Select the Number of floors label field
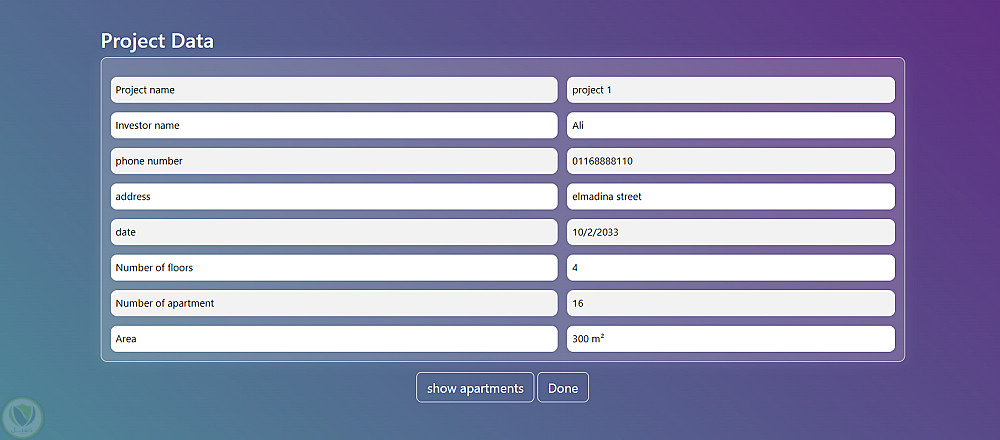This screenshot has width=1000, height=440. coord(333,268)
